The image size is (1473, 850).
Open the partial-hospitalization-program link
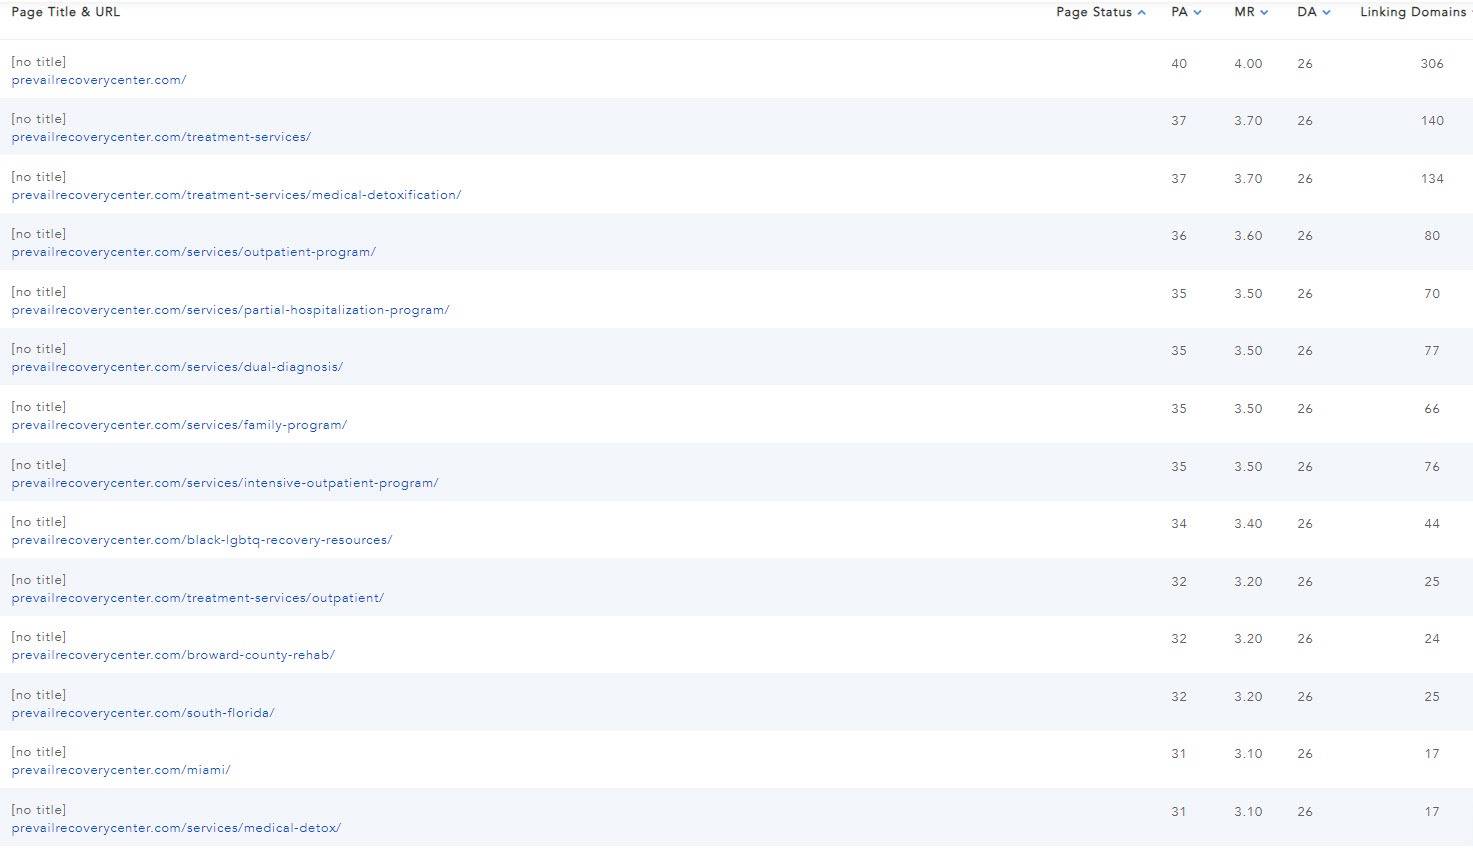[230, 310]
